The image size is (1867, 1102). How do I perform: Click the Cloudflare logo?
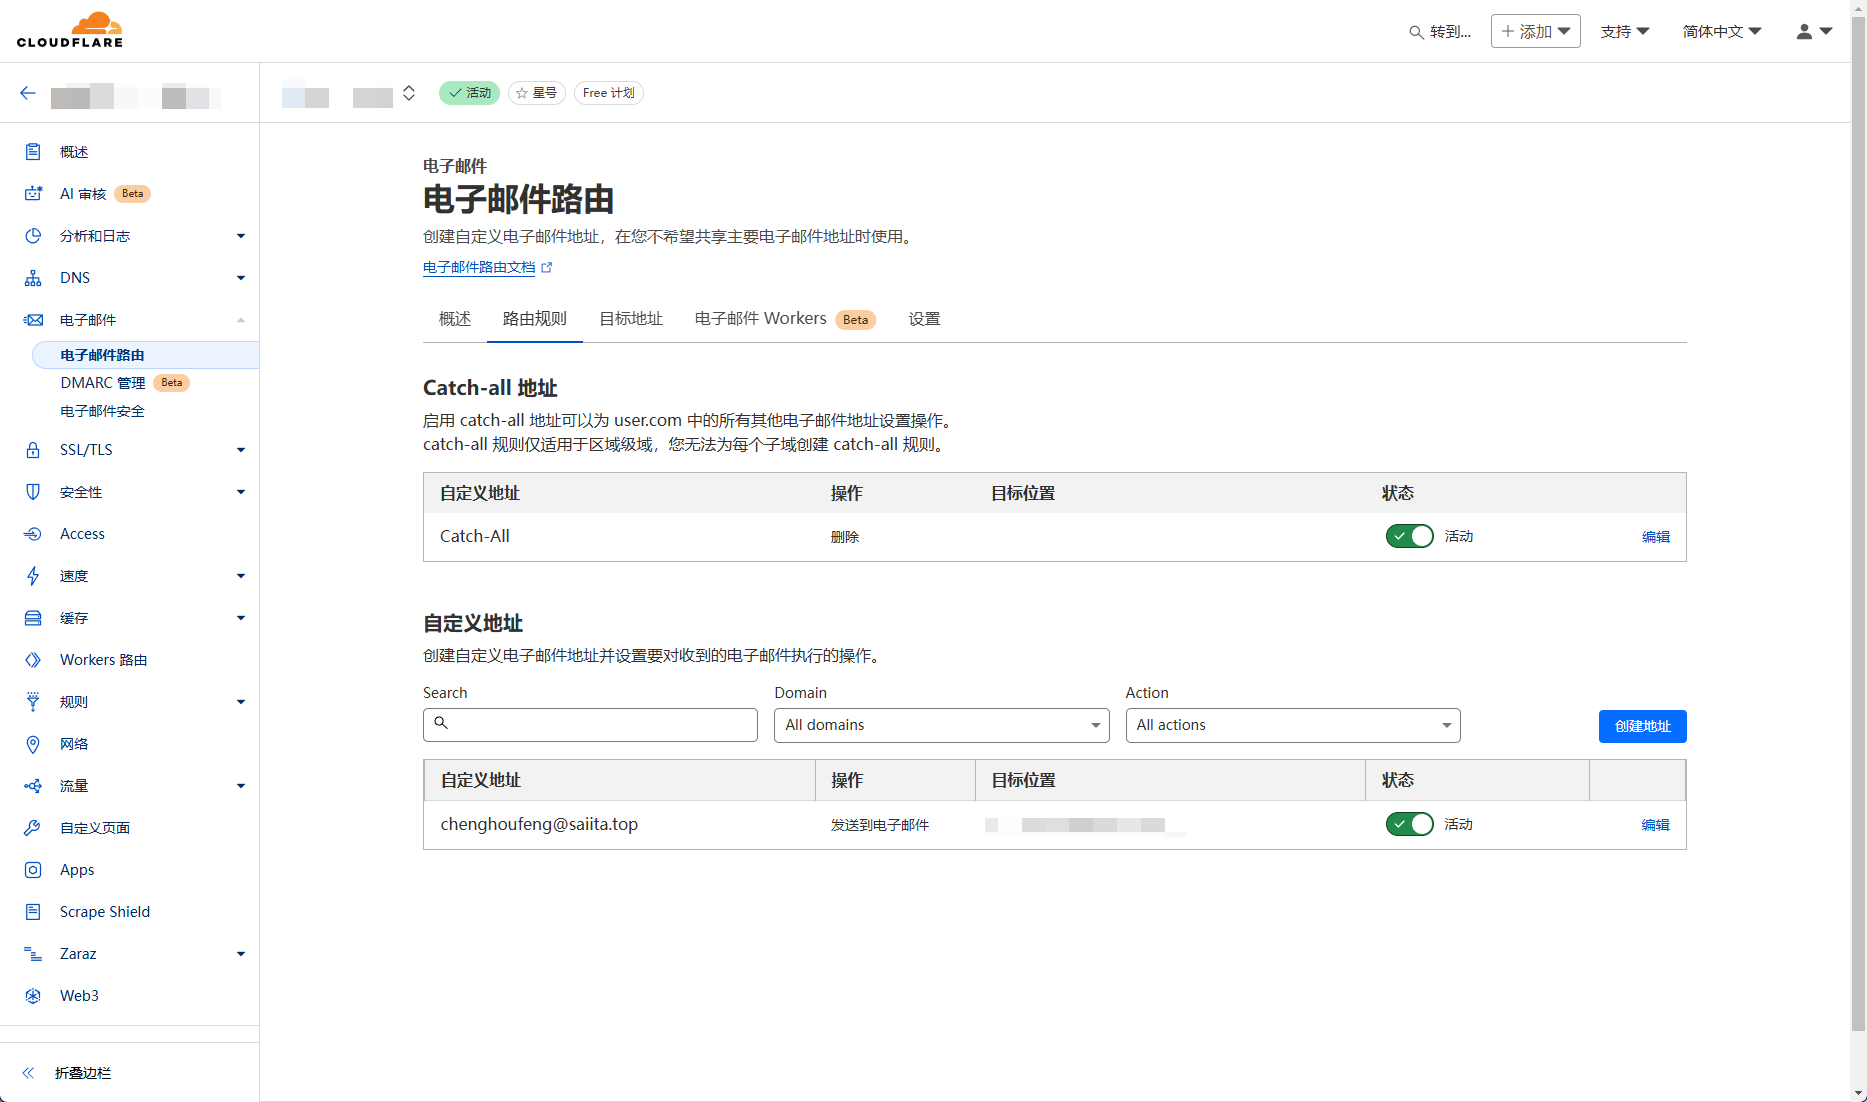[x=70, y=30]
